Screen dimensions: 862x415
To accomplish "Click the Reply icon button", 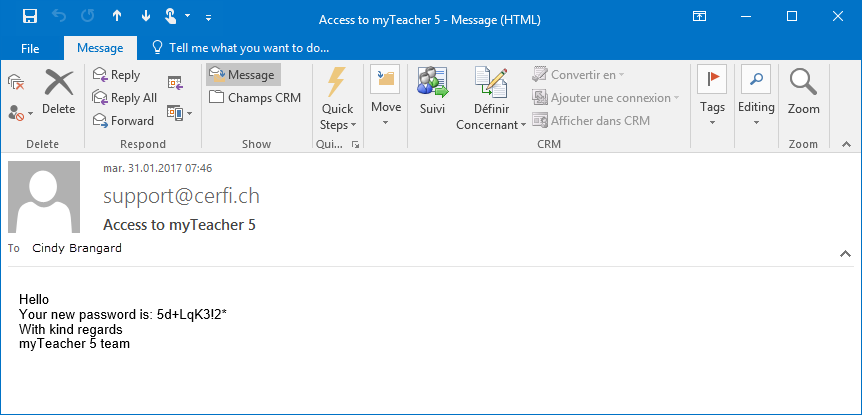I will click(x=116, y=75).
